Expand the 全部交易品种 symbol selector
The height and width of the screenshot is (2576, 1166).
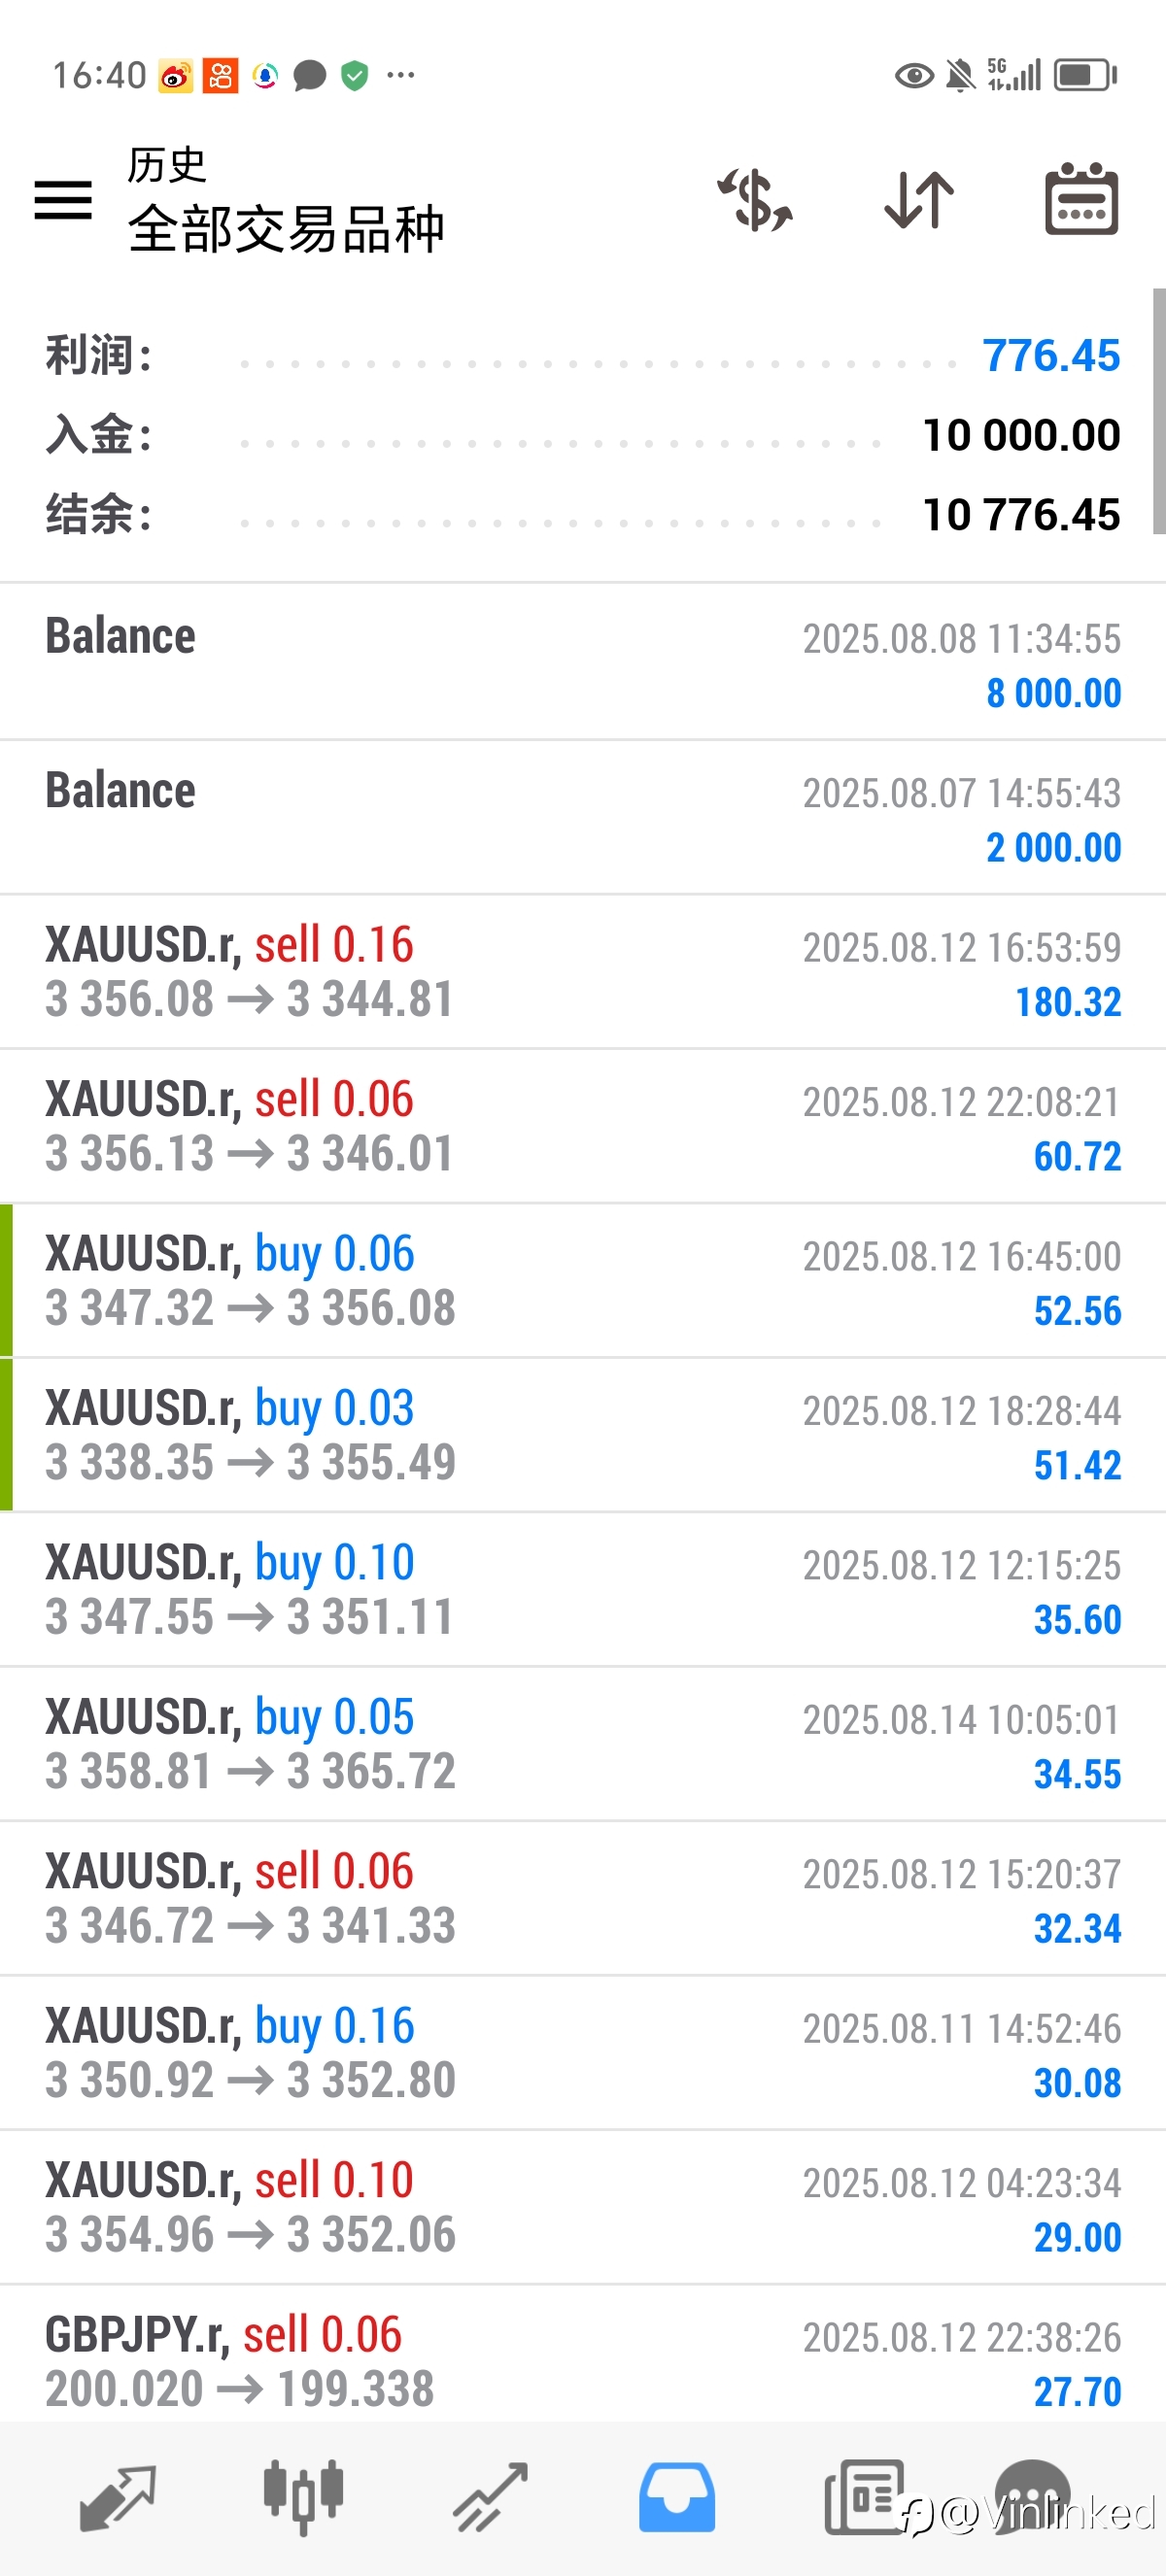point(286,229)
